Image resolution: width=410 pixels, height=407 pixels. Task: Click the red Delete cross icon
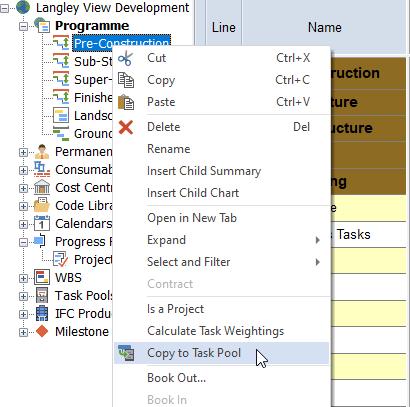click(126, 127)
